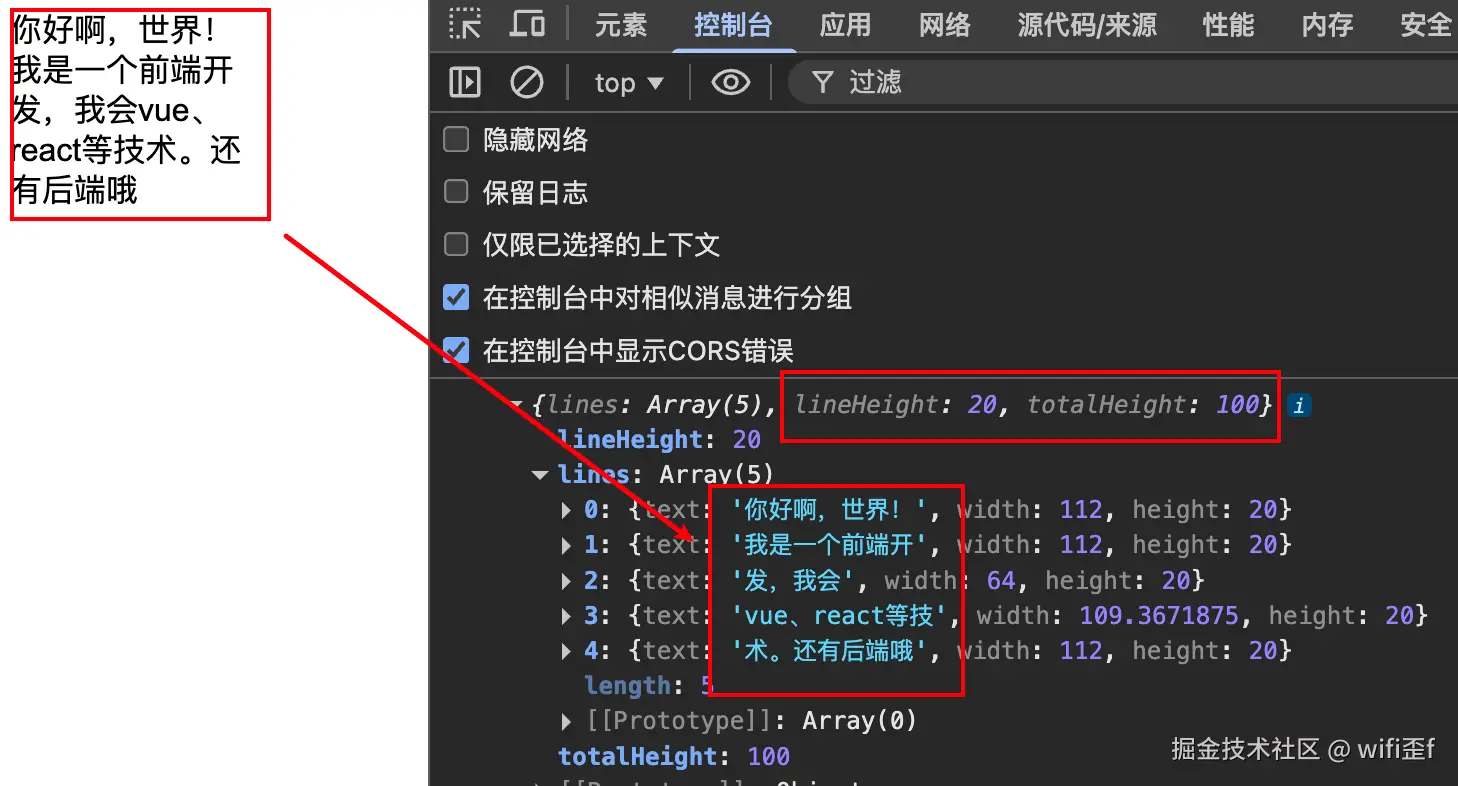Toggle the device toolbar icon
The image size is (1458, 786).
[528, 25]
